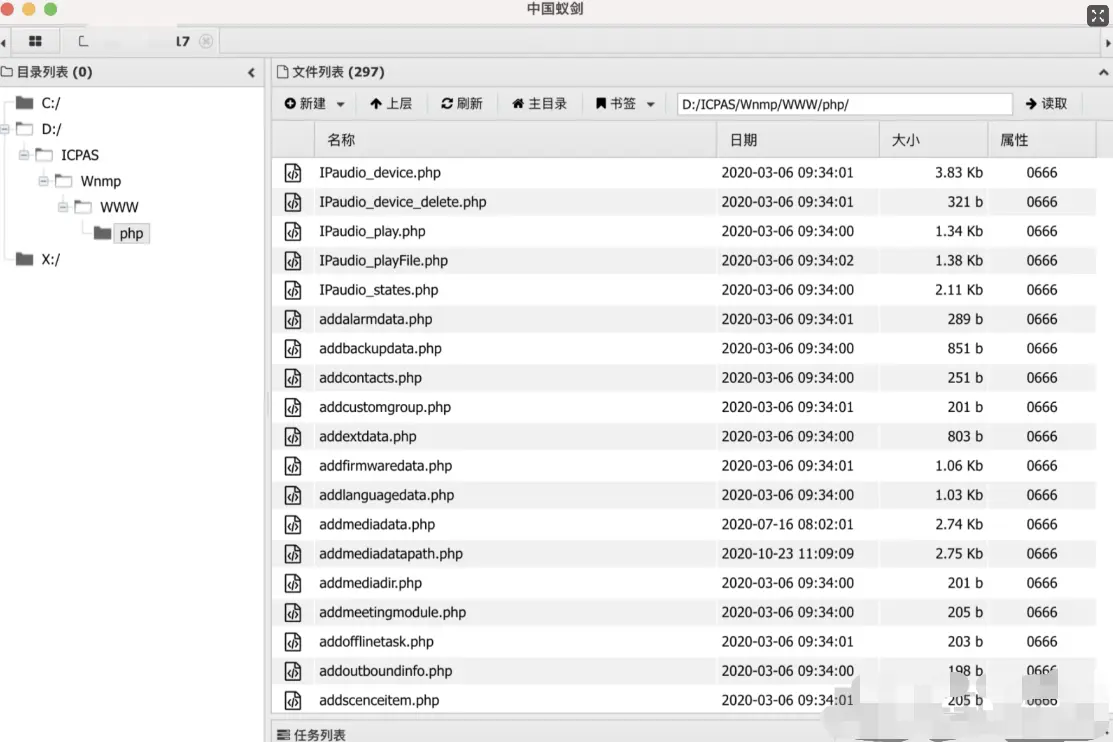
Task: Select the ICPAS folder
Action: point(80,155)
